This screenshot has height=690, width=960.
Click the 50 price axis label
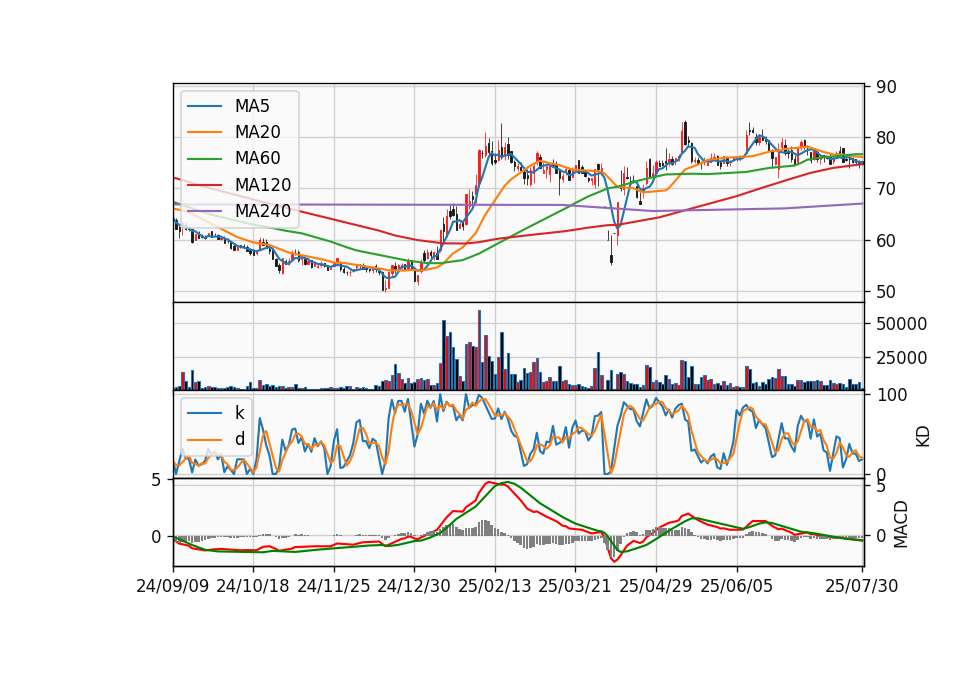[x=887, y=292]
